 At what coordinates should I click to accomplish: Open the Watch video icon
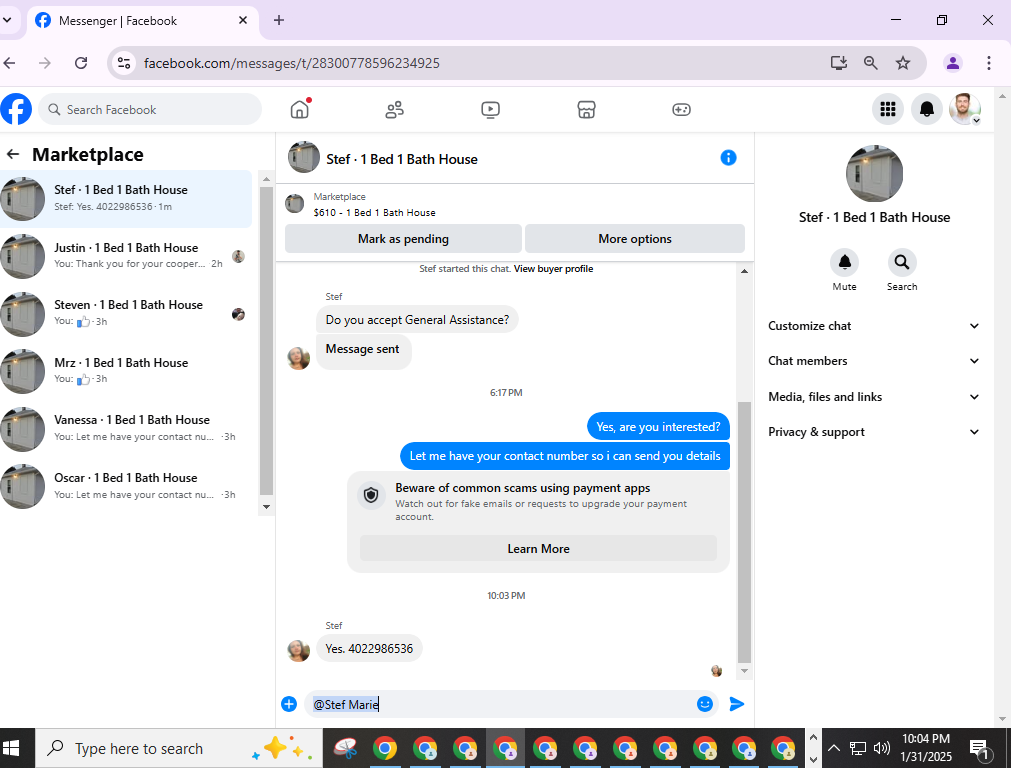pyautogui.click(x=490, y=110)
